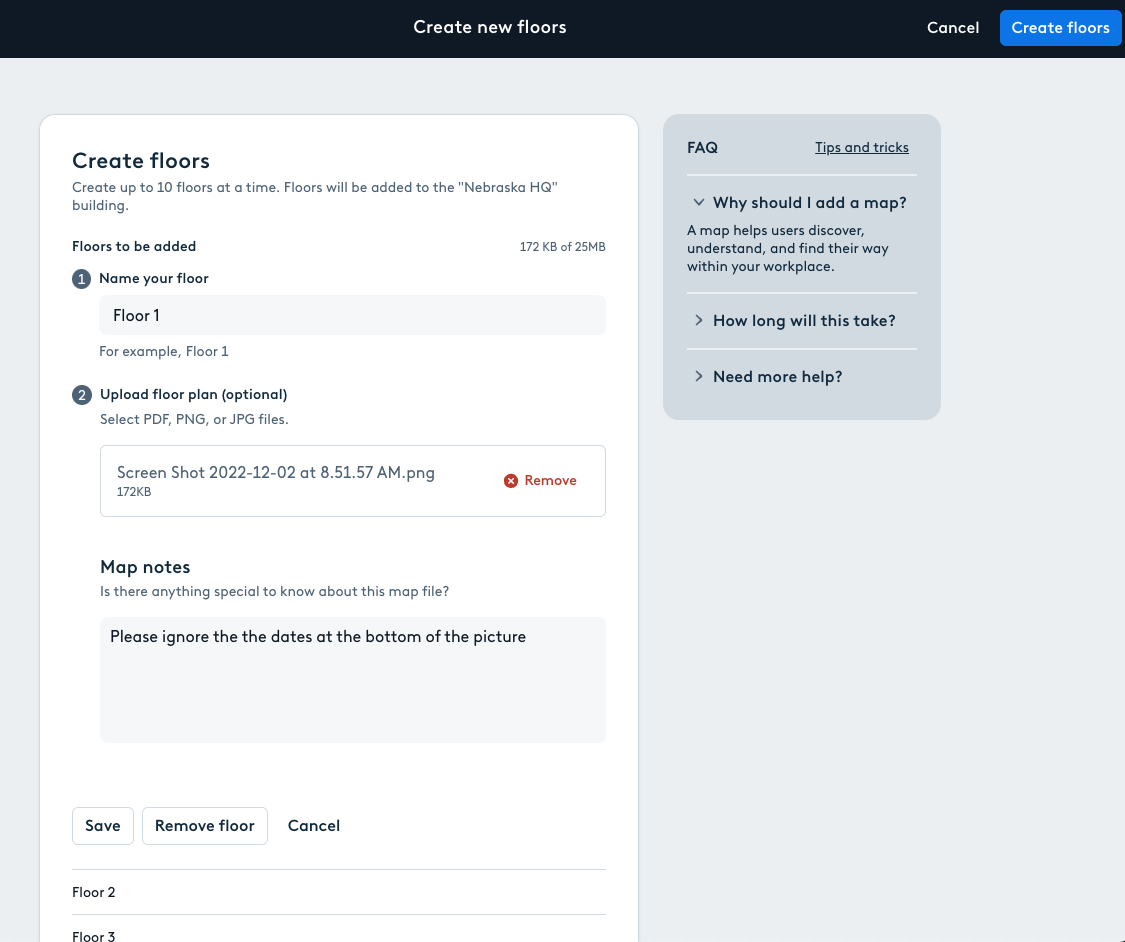Click the blue Create floors button

click(1060, 28)
